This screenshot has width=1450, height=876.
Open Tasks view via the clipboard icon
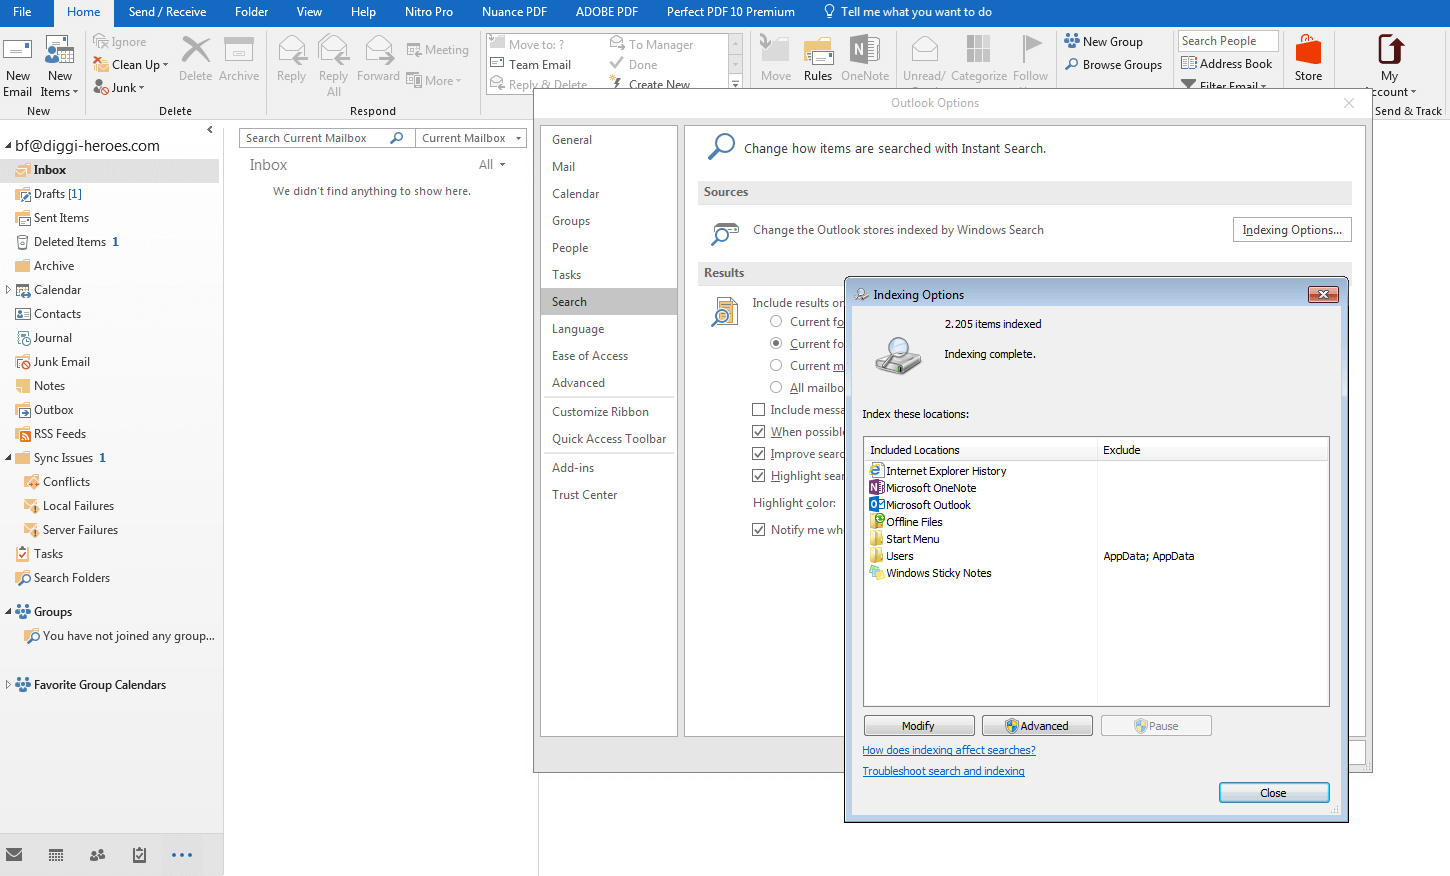tap(139, 855)
